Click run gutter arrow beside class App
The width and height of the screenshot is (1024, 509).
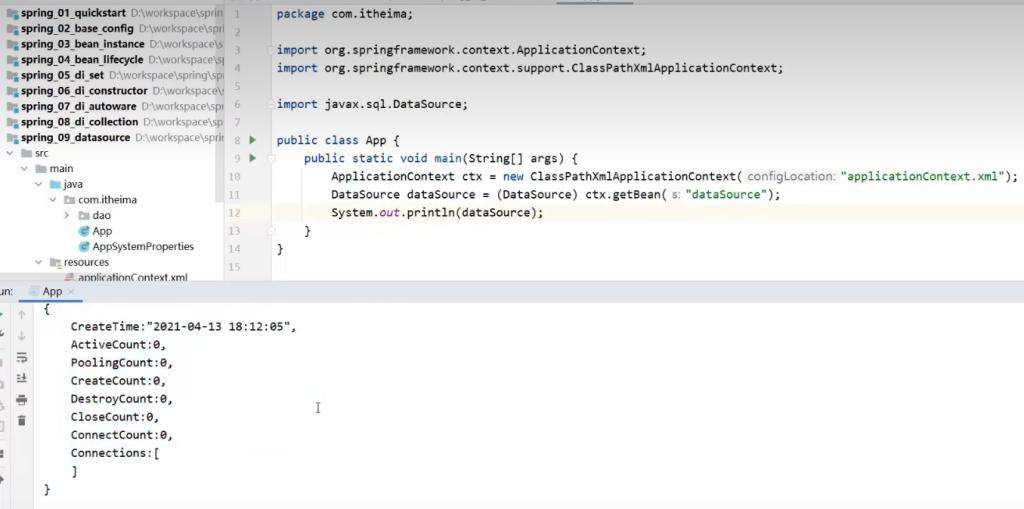pyautogui.click(x=252, y=140)
